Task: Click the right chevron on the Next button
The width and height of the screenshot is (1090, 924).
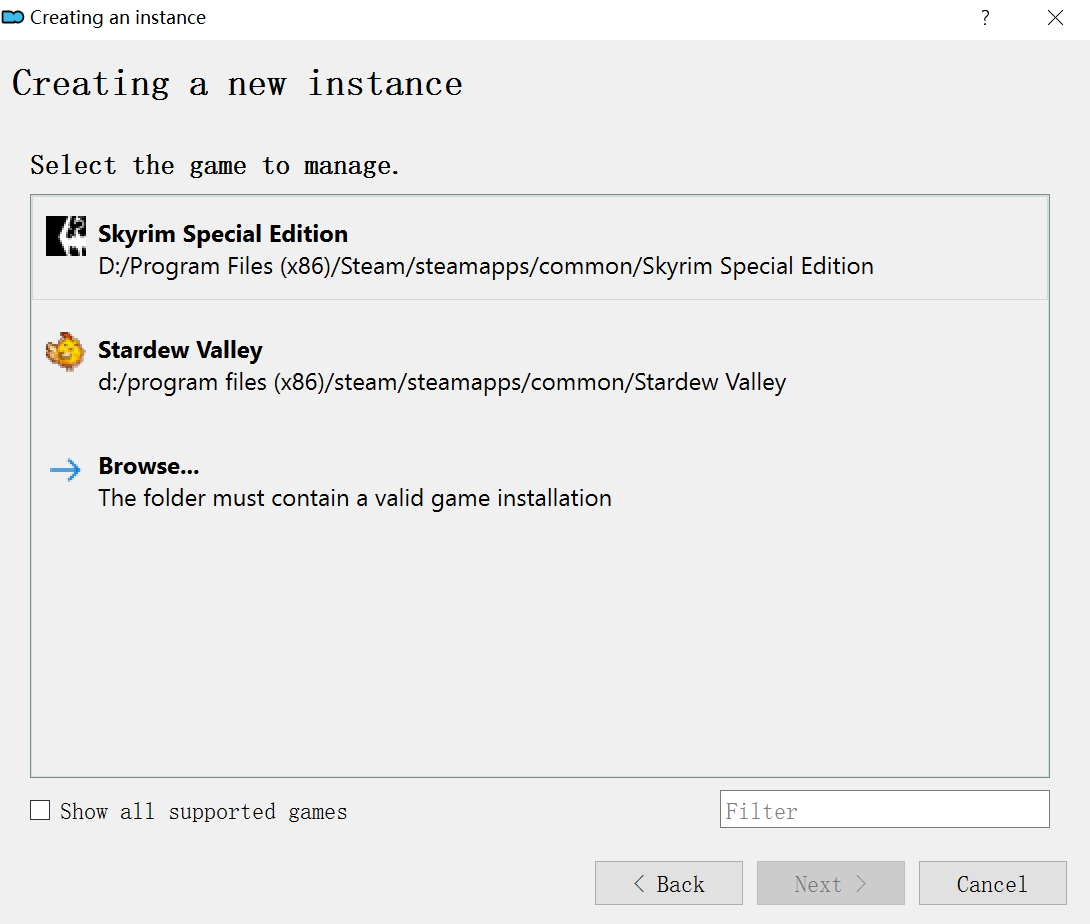Action: pos(860,884)
